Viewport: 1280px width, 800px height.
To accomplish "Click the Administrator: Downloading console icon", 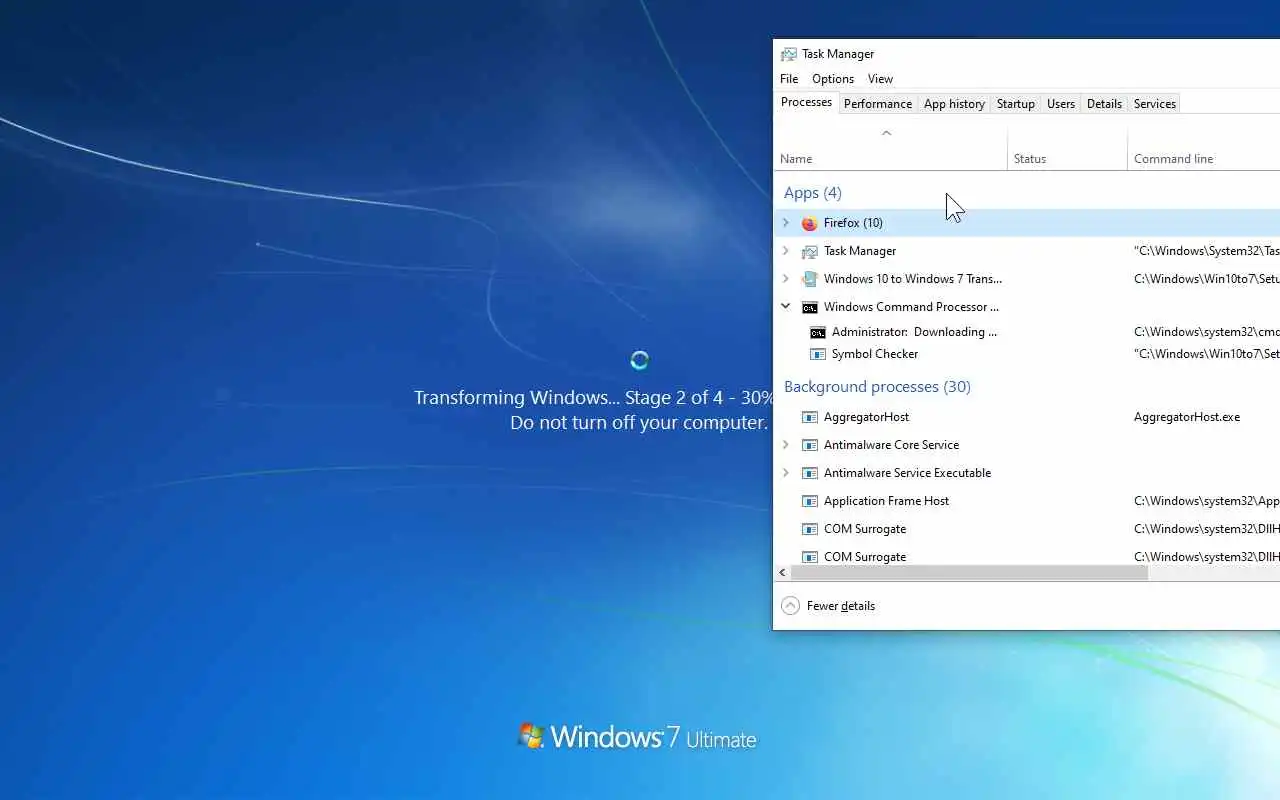I will point(818,332).
